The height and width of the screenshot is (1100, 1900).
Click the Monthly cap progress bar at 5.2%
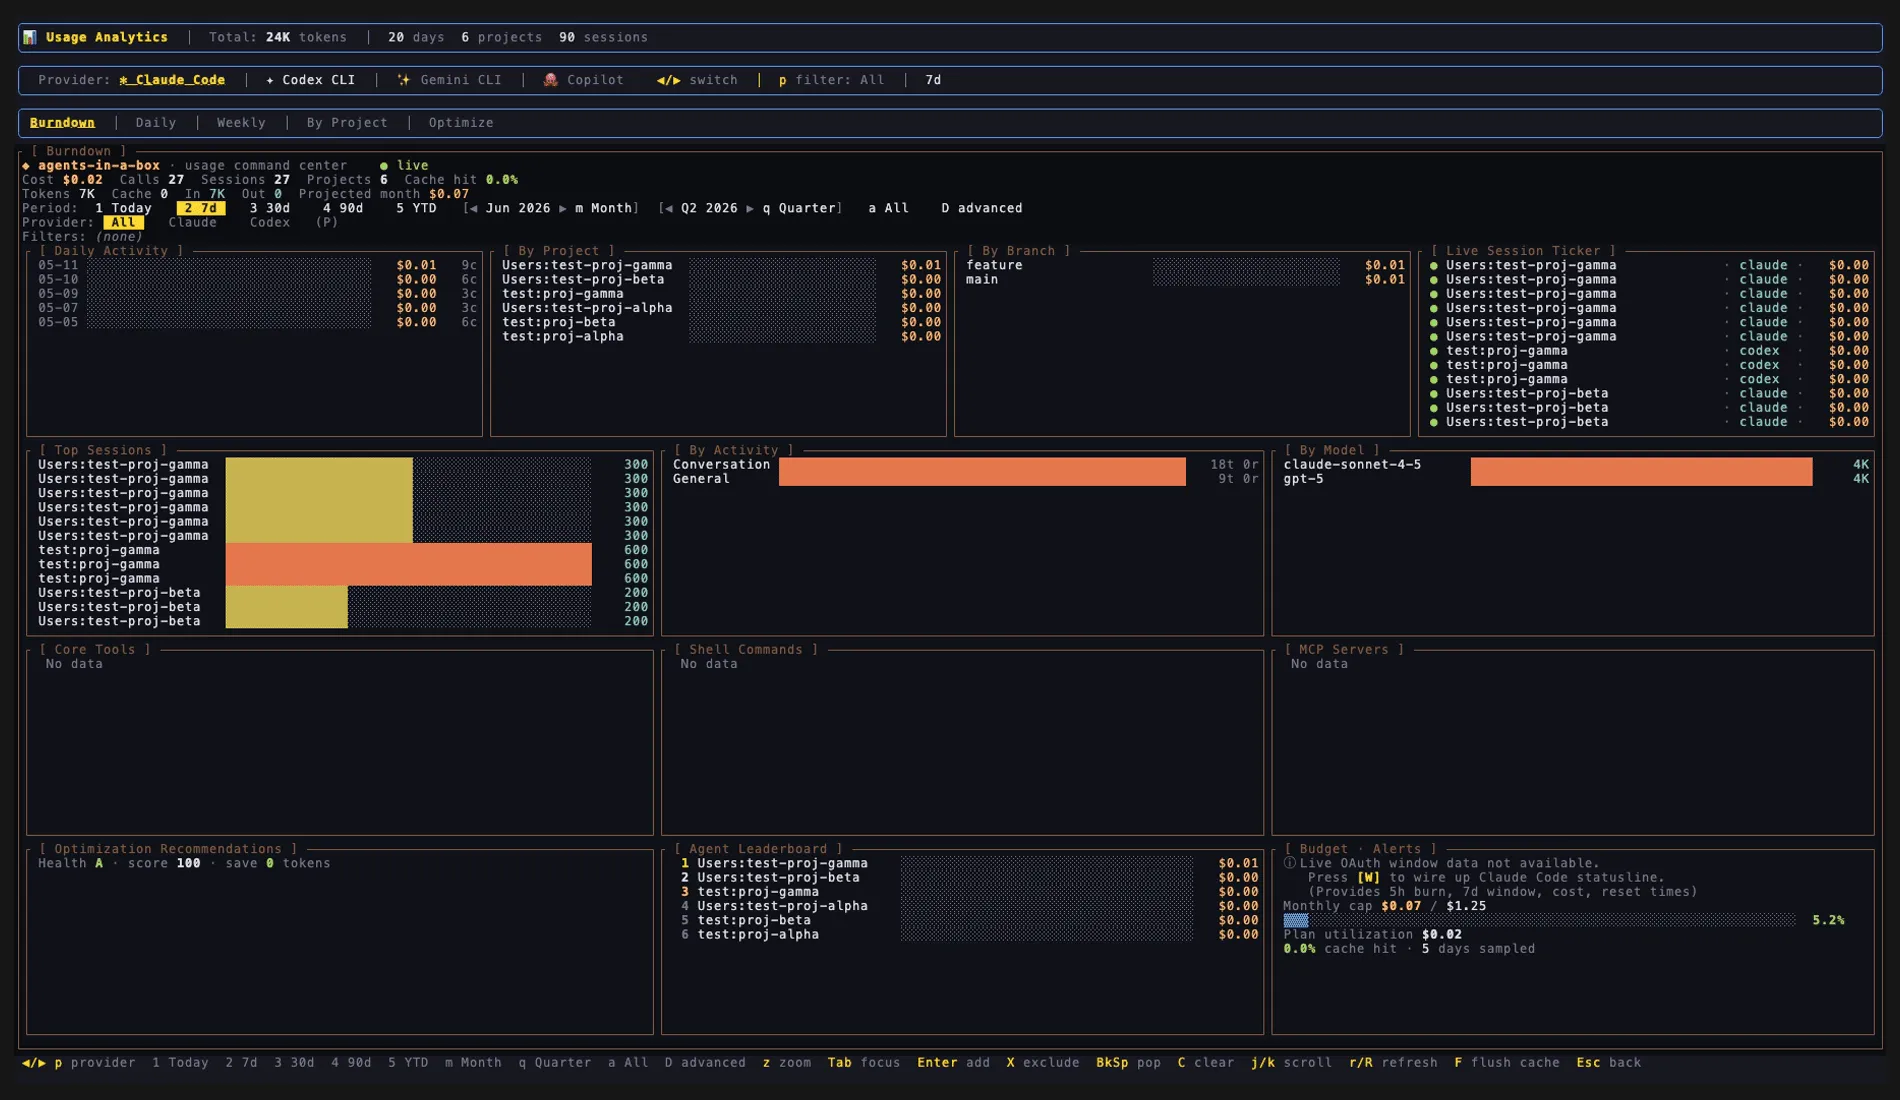pyautogui.click(x=1539, y=920)
